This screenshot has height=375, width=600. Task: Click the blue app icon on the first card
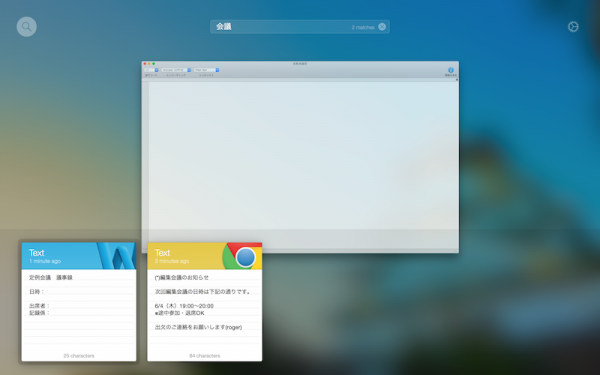[x=116, y=256]
